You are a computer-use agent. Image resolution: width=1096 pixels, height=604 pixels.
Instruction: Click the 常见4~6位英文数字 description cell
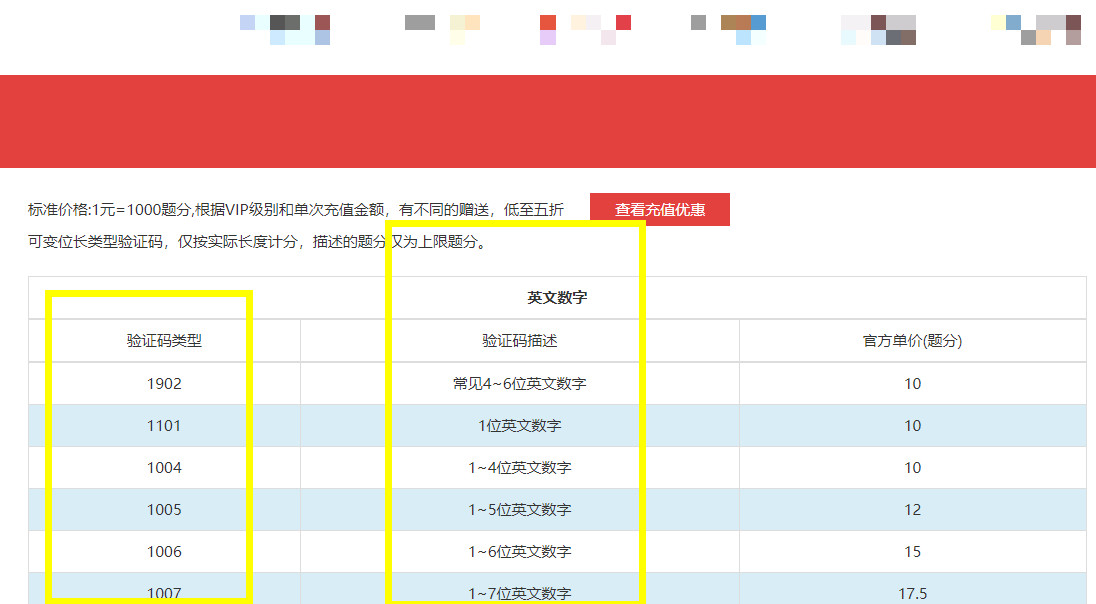[519, 383]
